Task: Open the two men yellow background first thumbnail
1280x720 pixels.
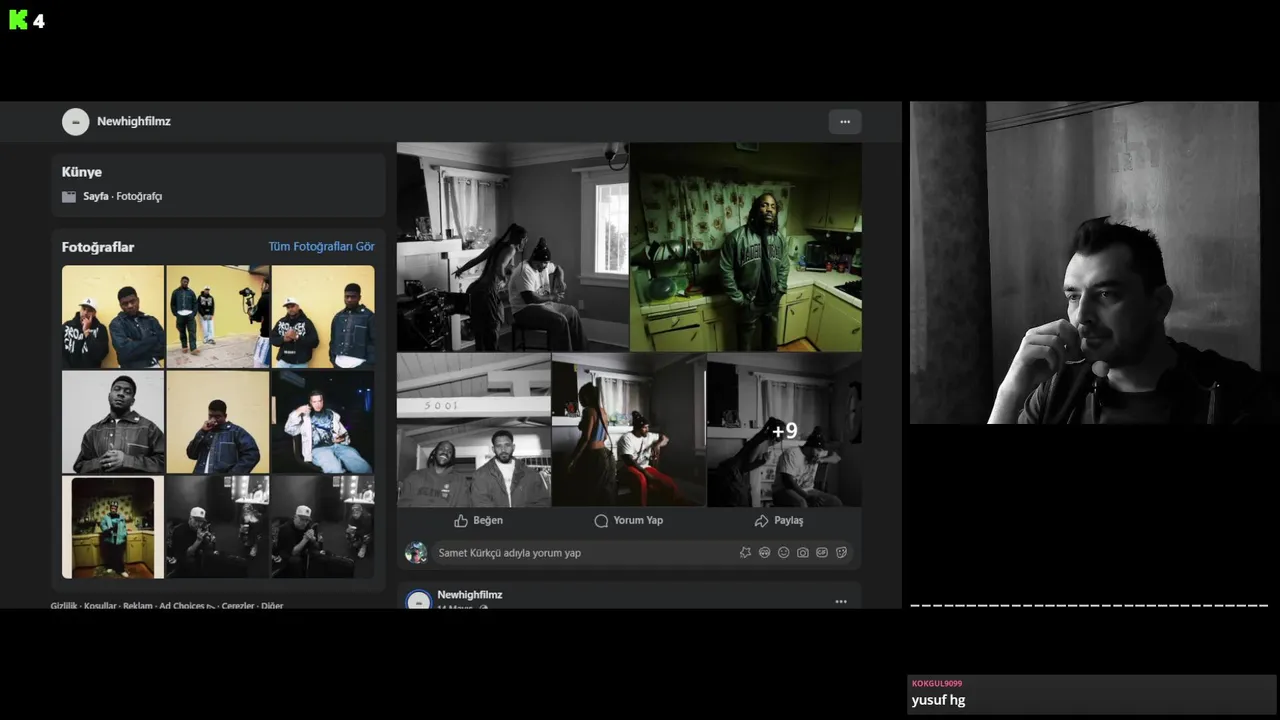Action: pos(113,316)
